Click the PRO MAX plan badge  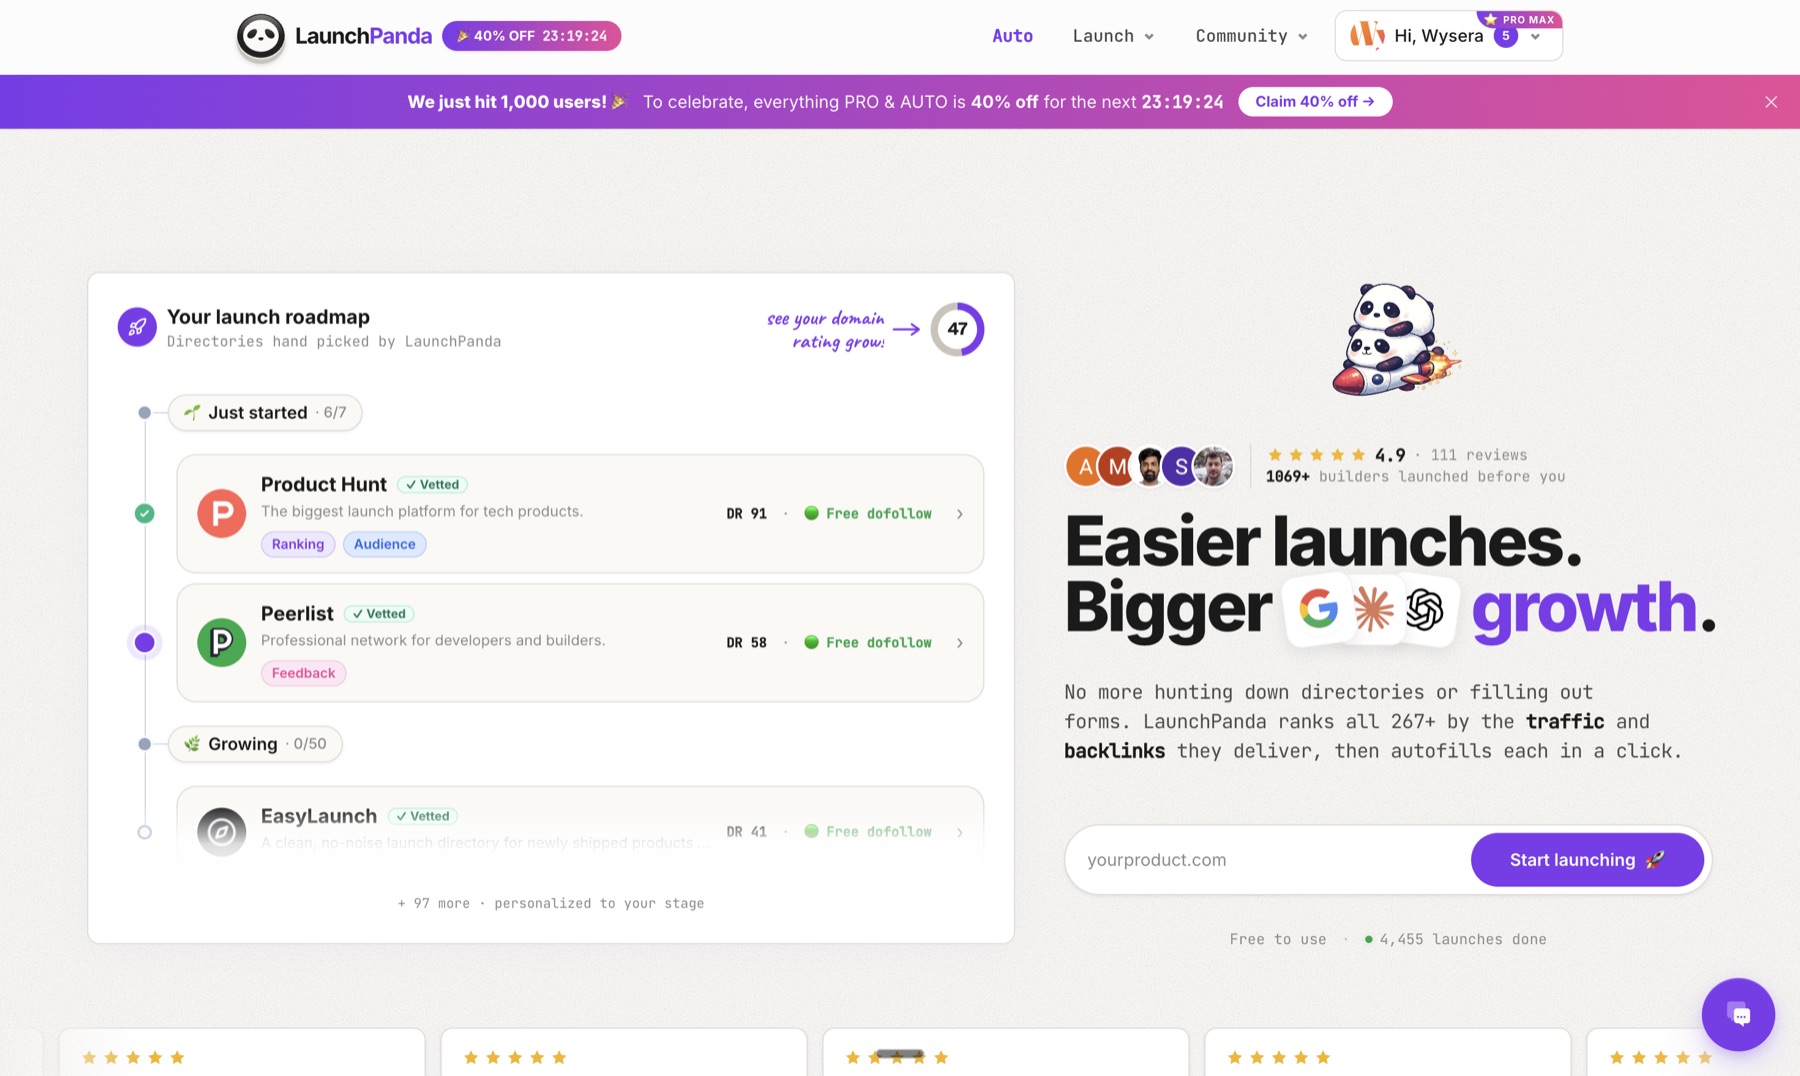point(1519,19)
